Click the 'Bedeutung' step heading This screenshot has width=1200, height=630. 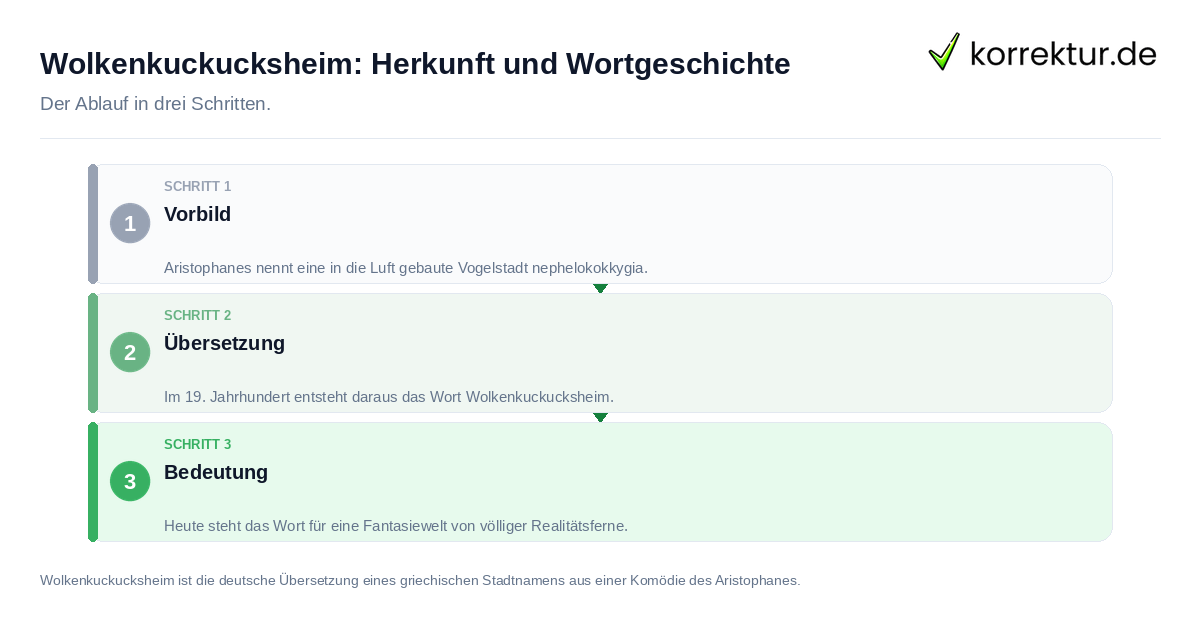[x=216, y=472]
